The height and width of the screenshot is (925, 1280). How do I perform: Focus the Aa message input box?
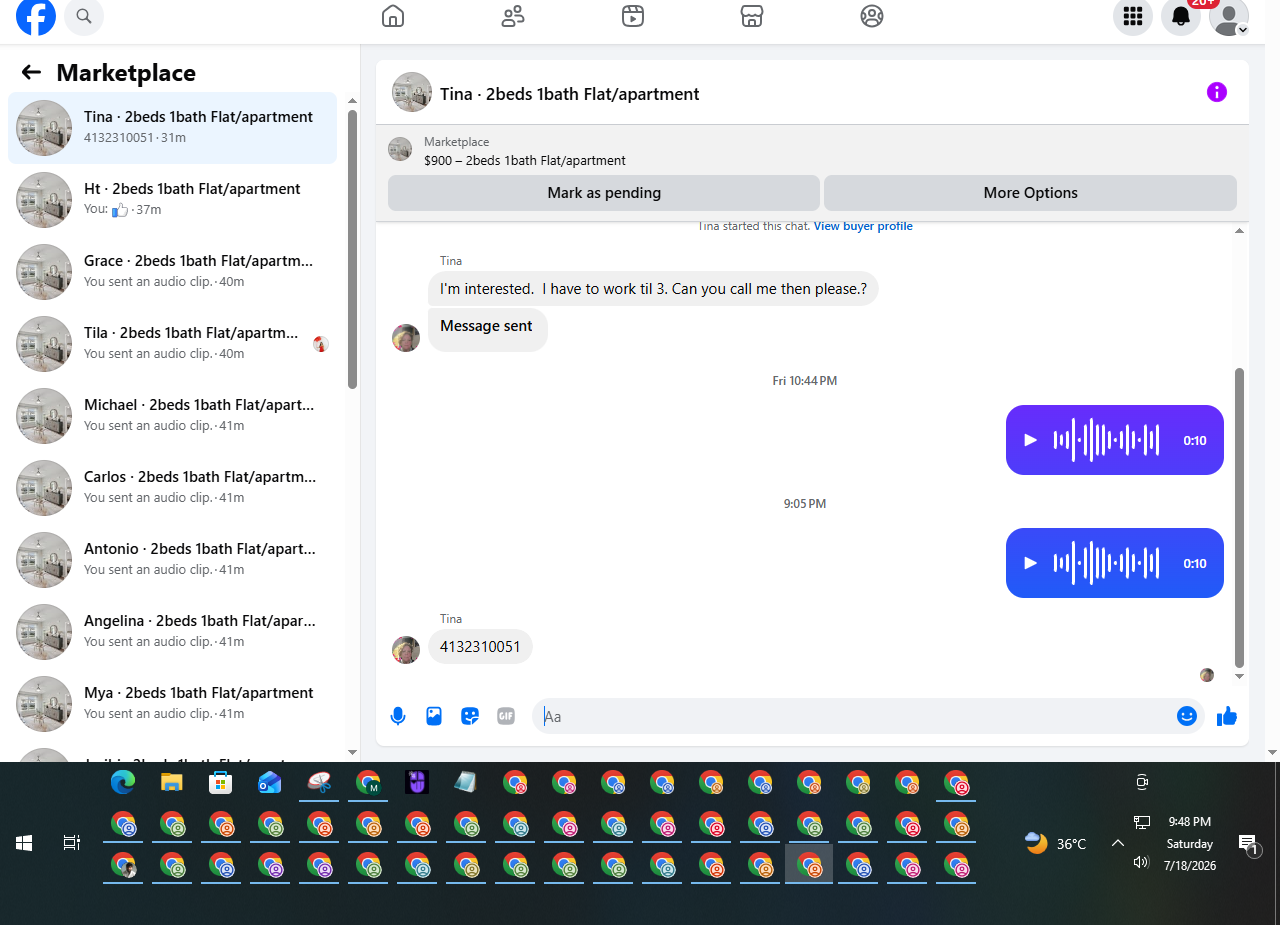point(855,716)
